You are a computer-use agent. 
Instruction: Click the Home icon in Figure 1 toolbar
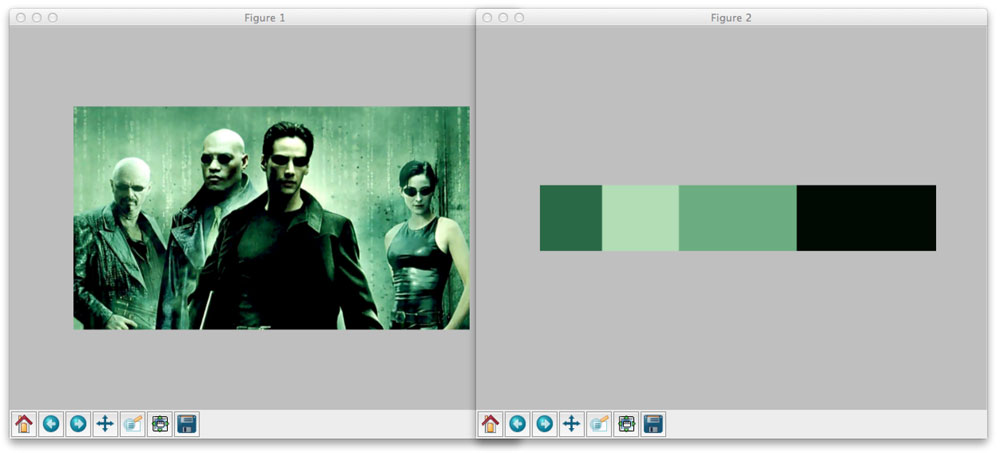(24, 424)
